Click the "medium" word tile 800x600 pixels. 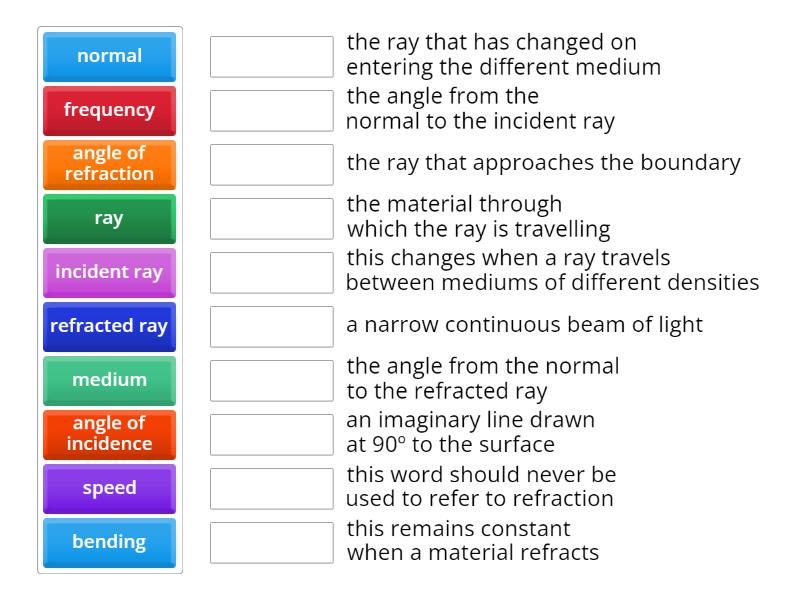click(109, 380)
